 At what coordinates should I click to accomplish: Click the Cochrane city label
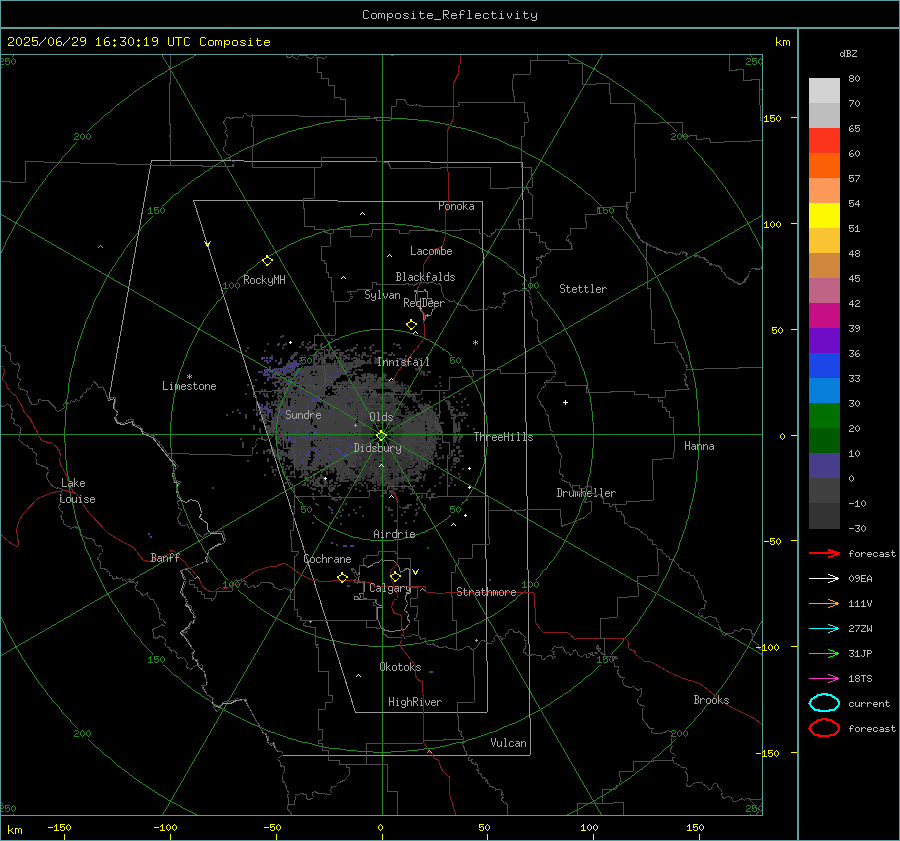click(327, 559)
